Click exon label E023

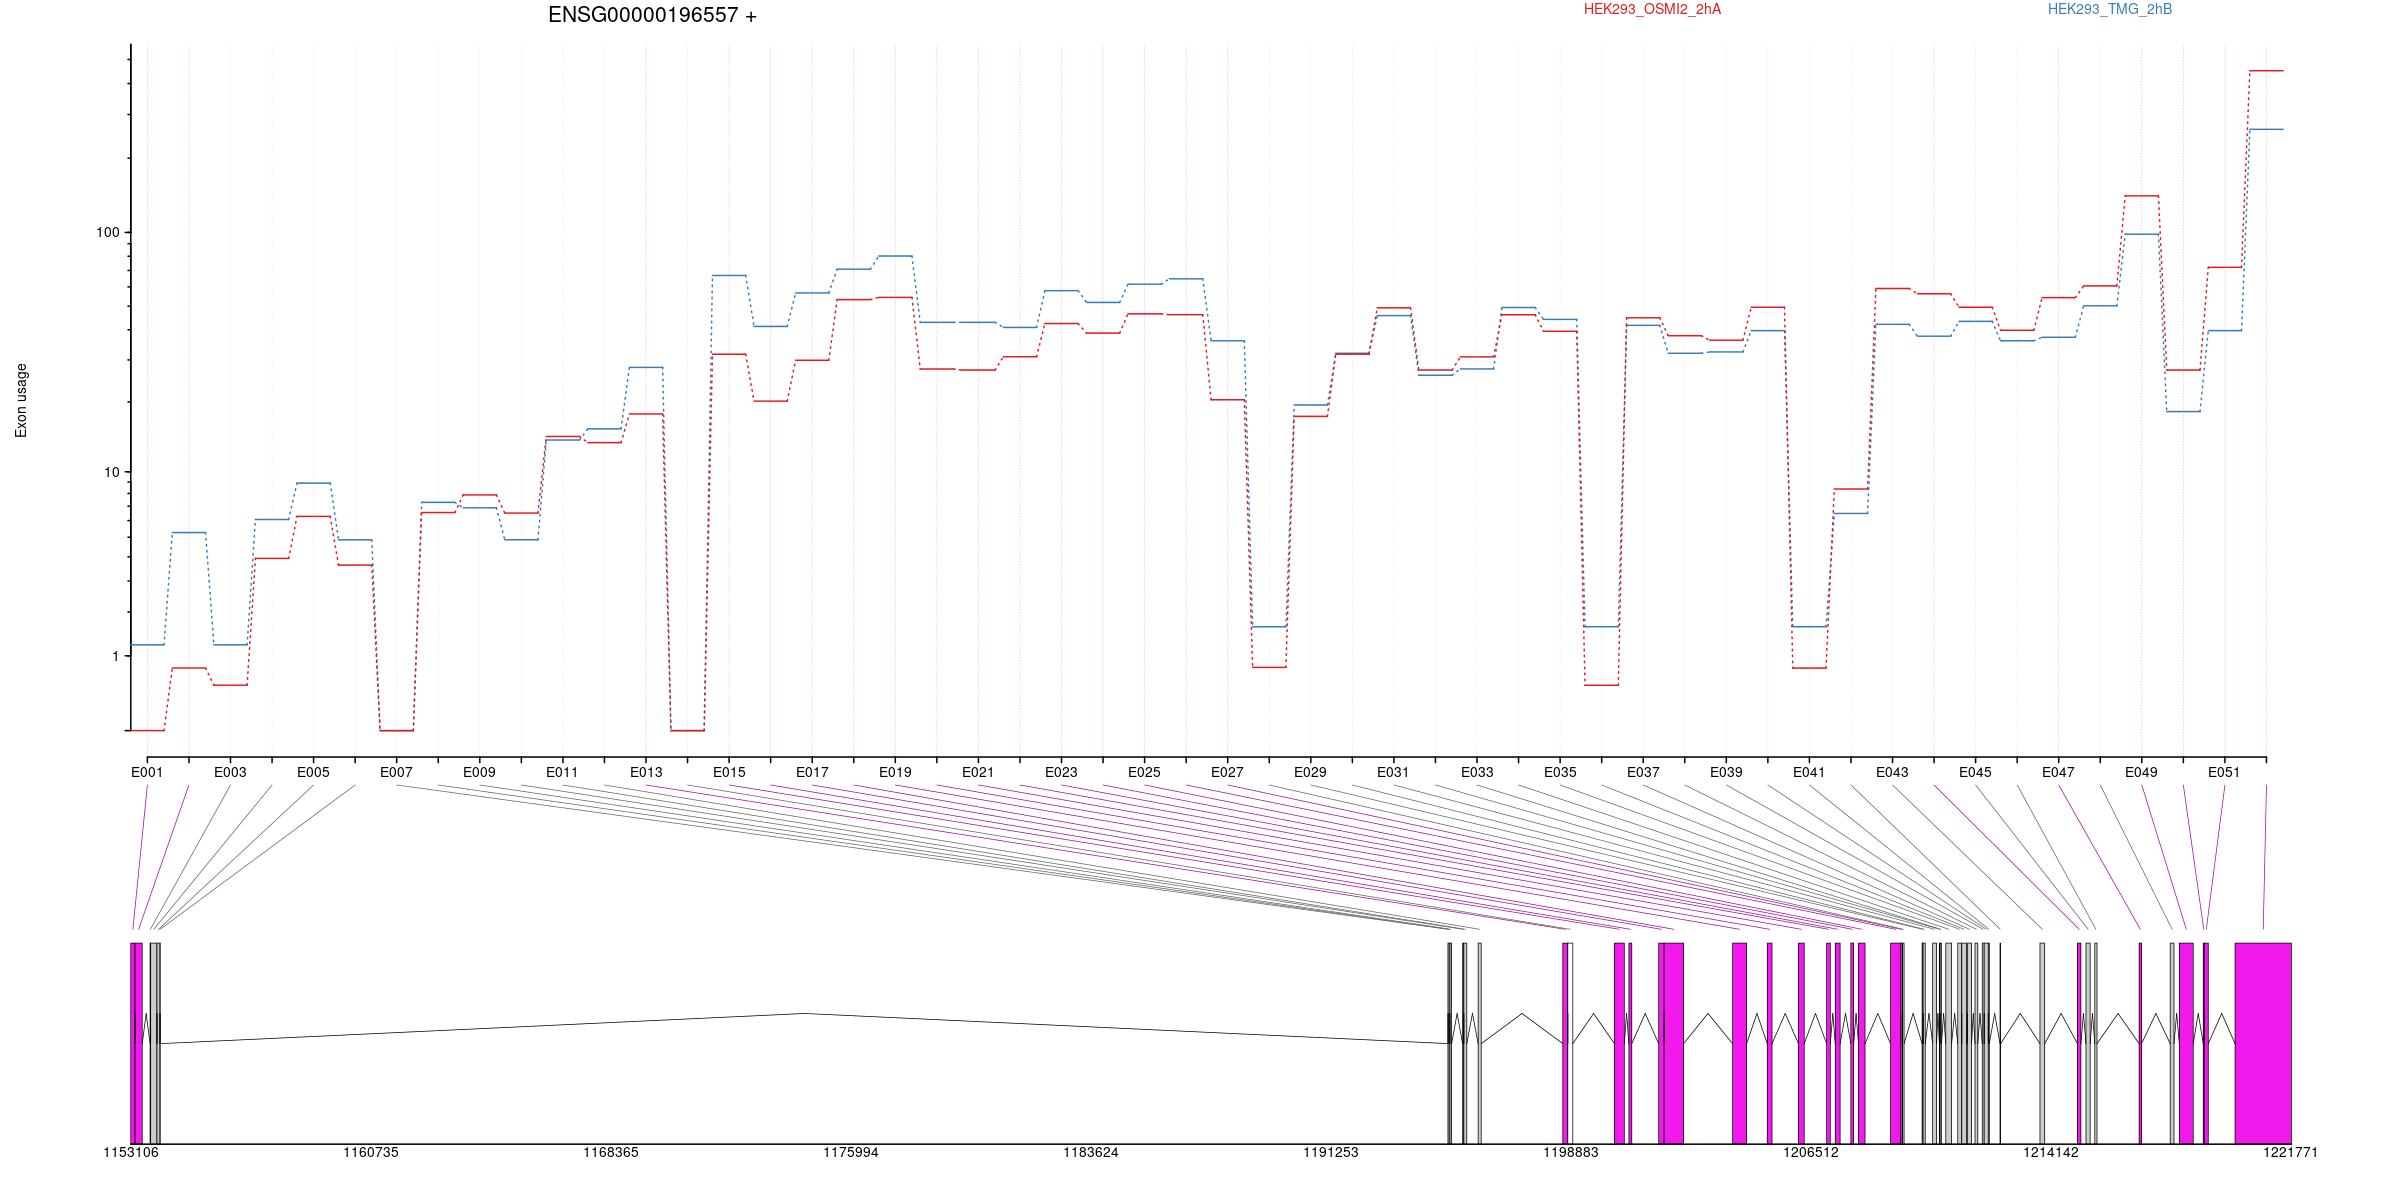[1061, 772]
